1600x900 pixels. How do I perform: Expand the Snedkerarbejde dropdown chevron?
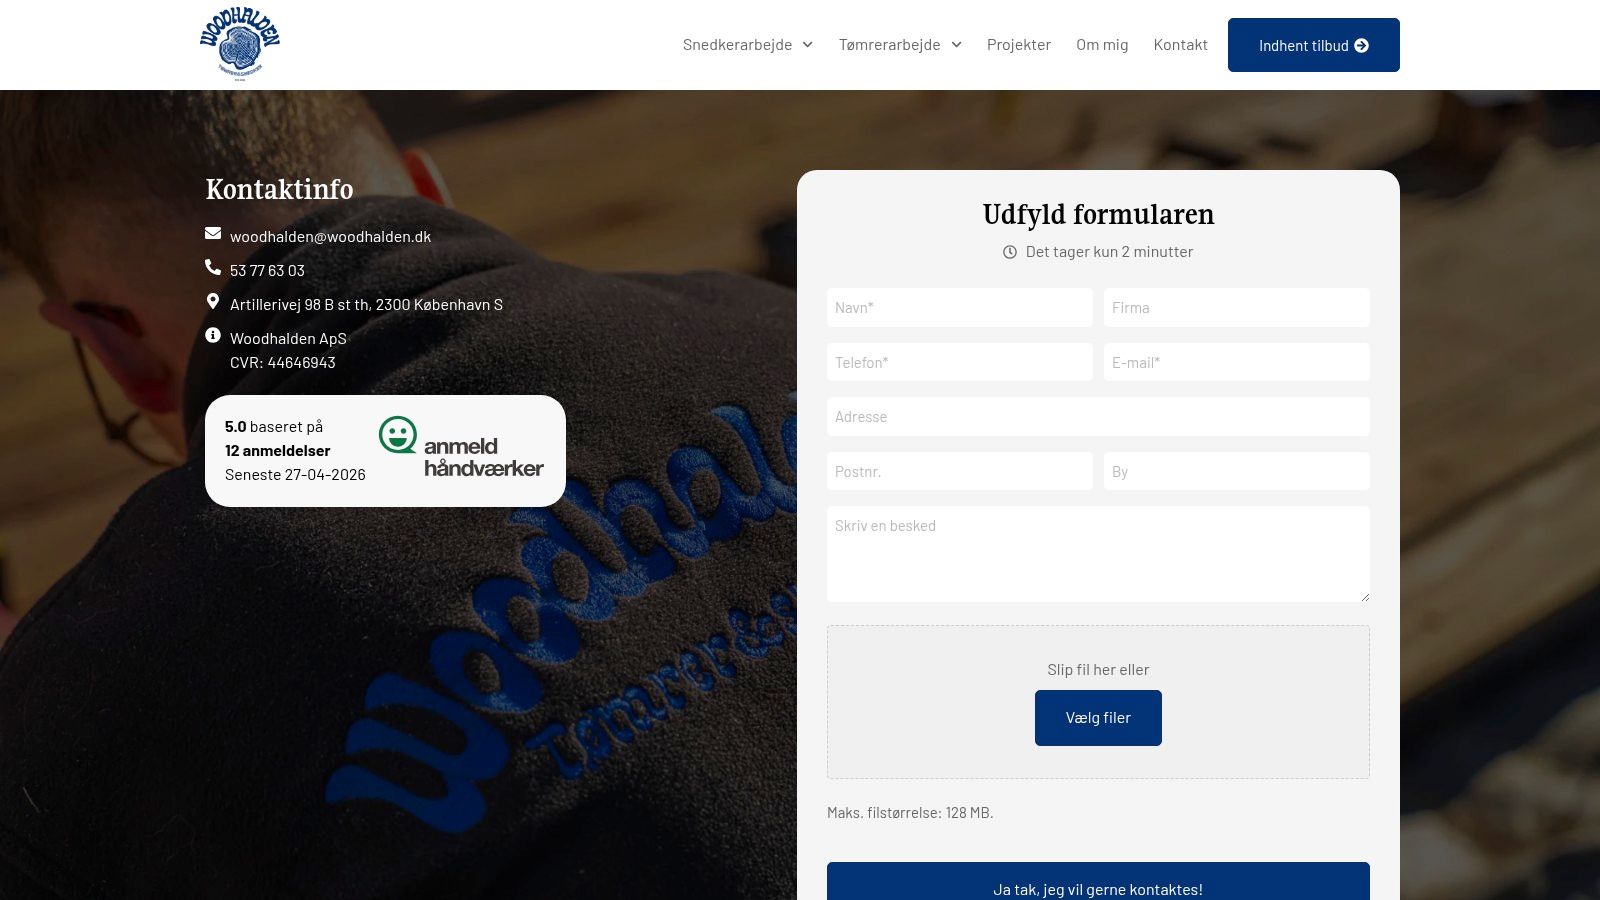click(x=808, y=45)
